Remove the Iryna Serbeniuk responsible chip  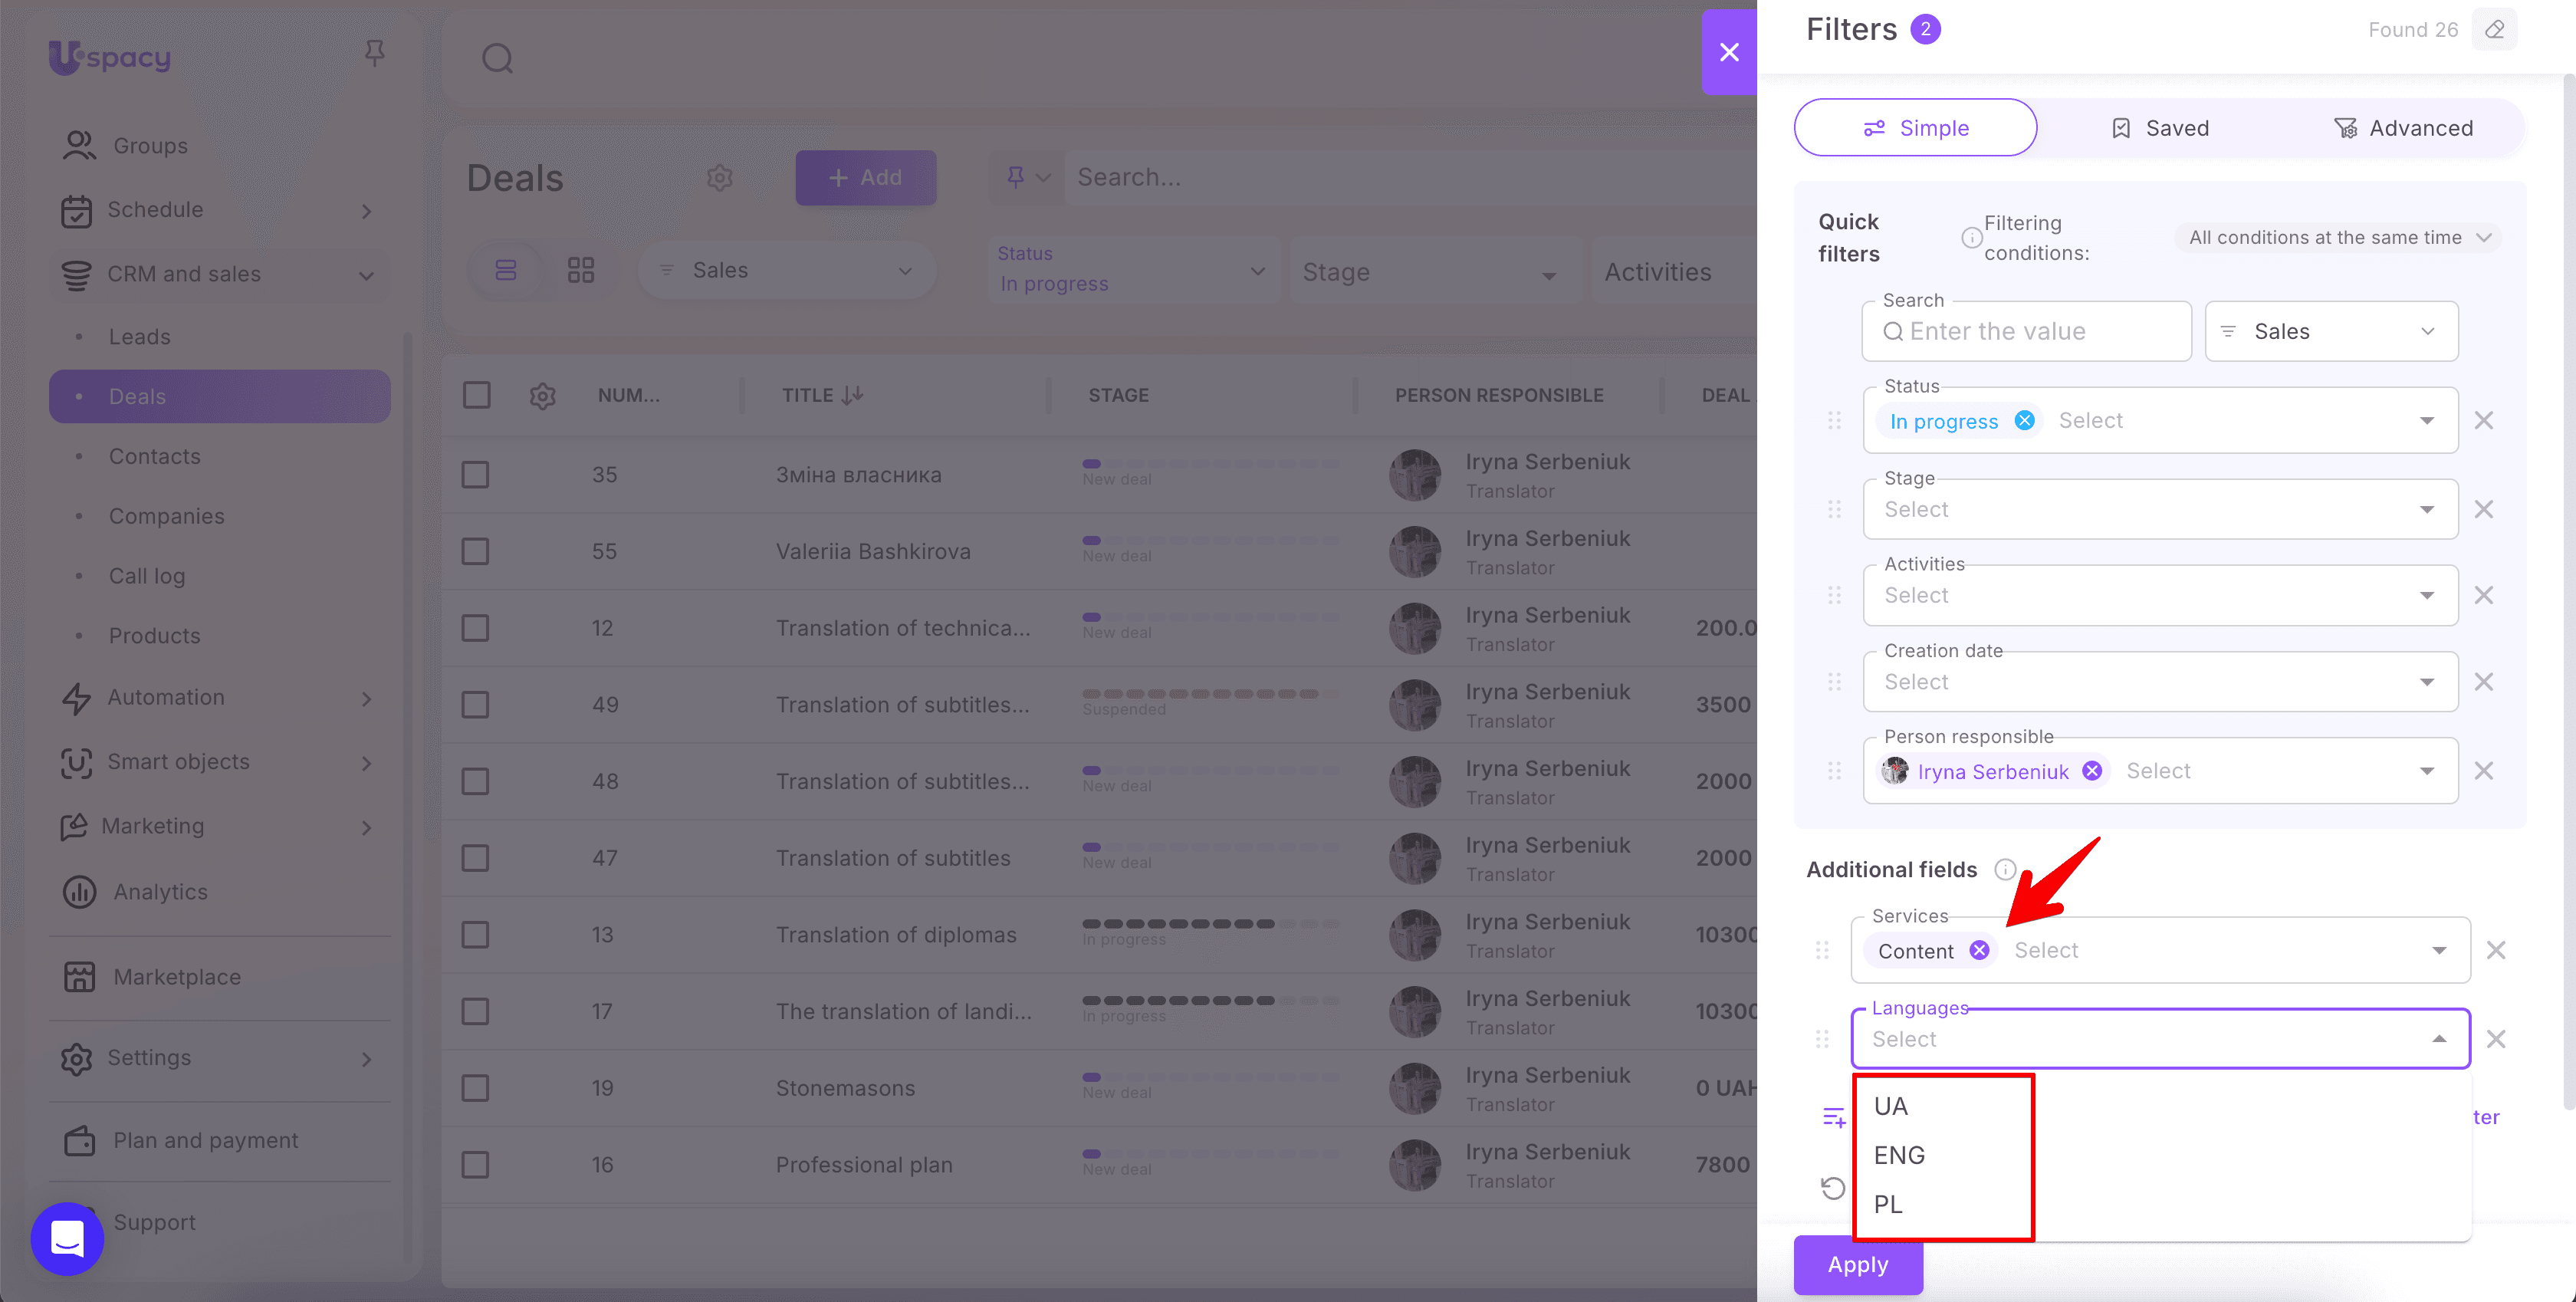[x=2091, y=771]
